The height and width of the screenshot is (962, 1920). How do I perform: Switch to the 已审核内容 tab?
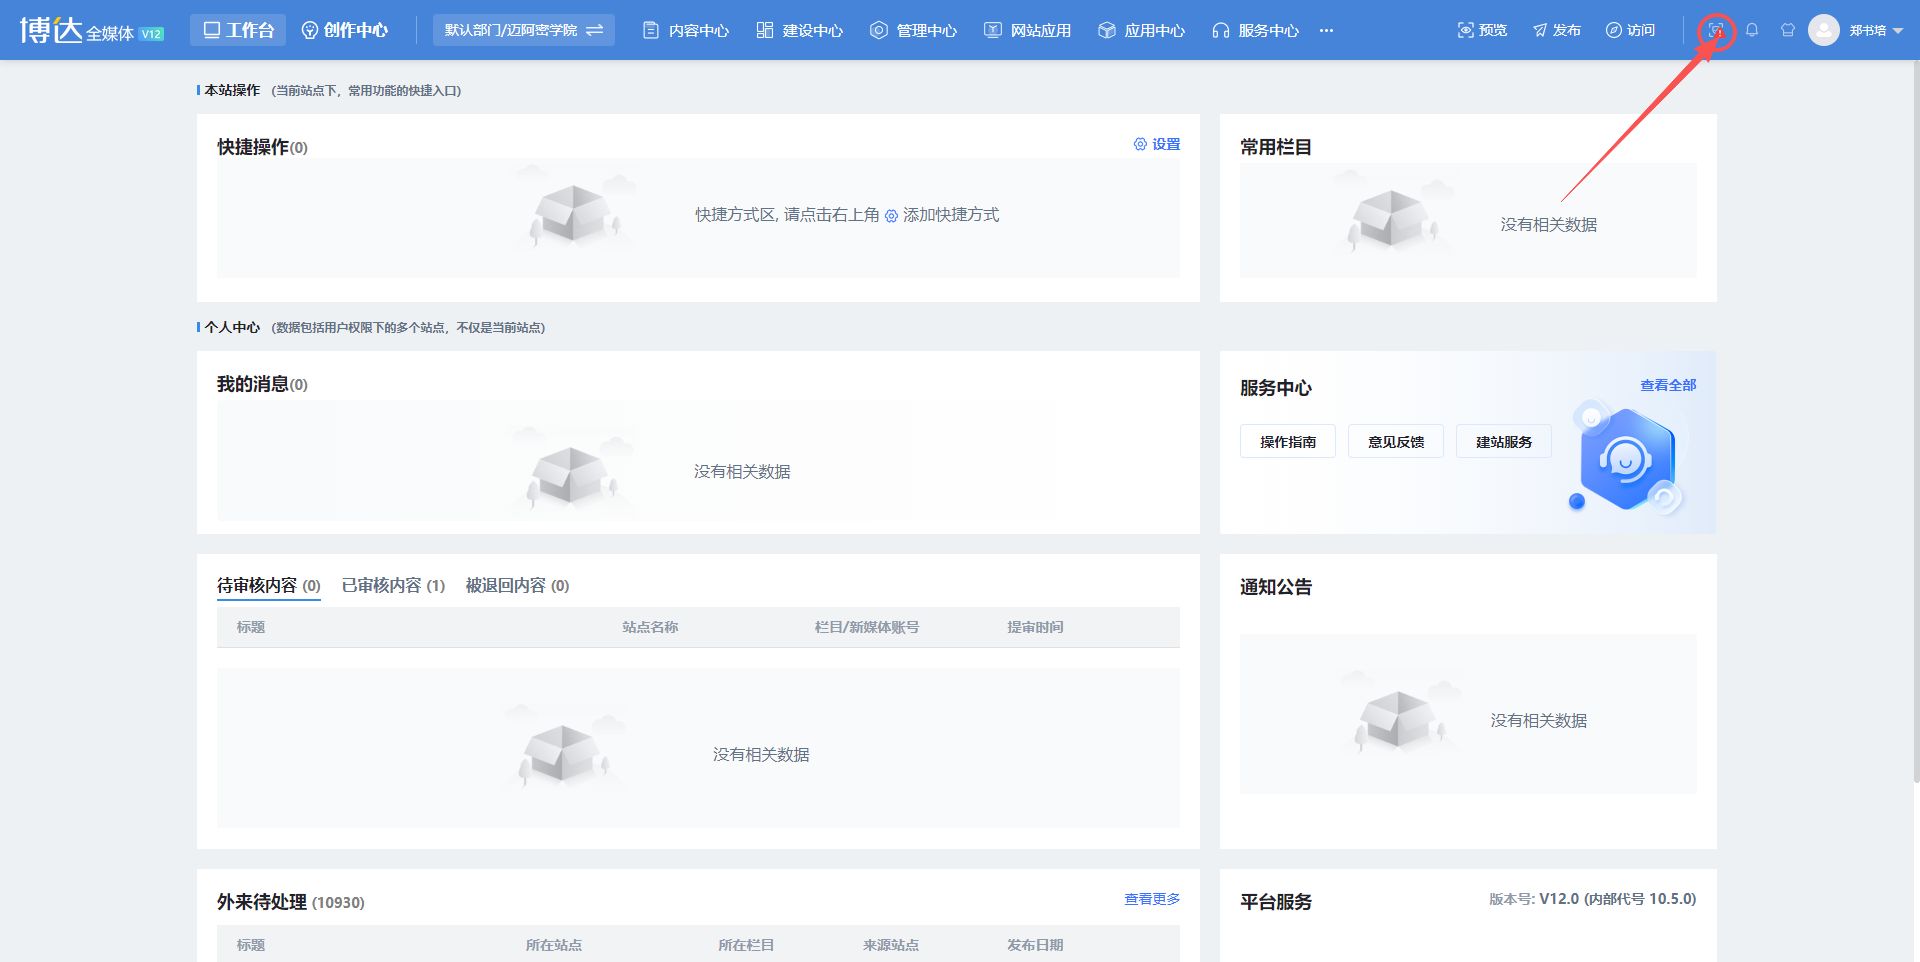(393, 585)
